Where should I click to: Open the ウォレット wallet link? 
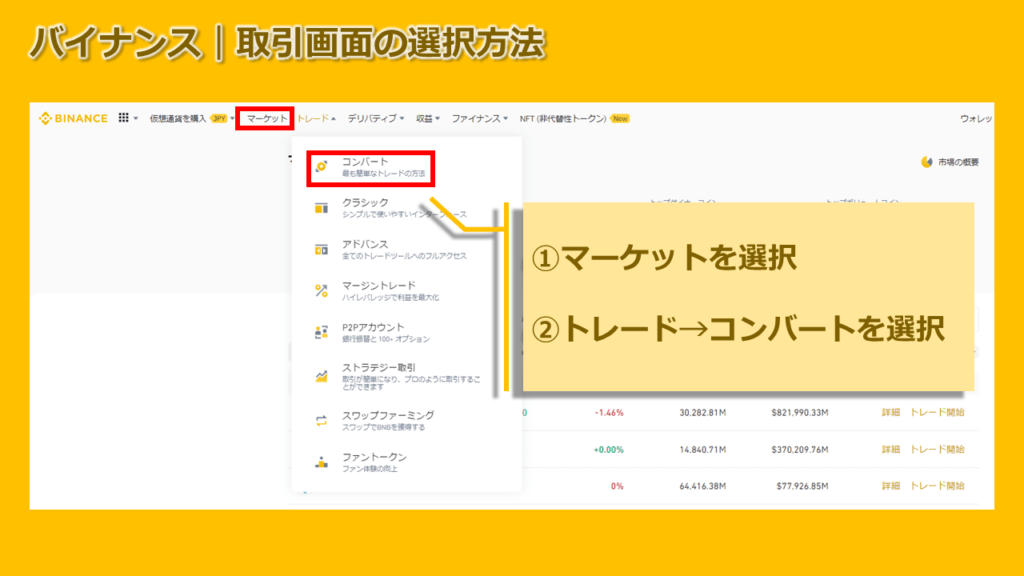coord(976,118)
